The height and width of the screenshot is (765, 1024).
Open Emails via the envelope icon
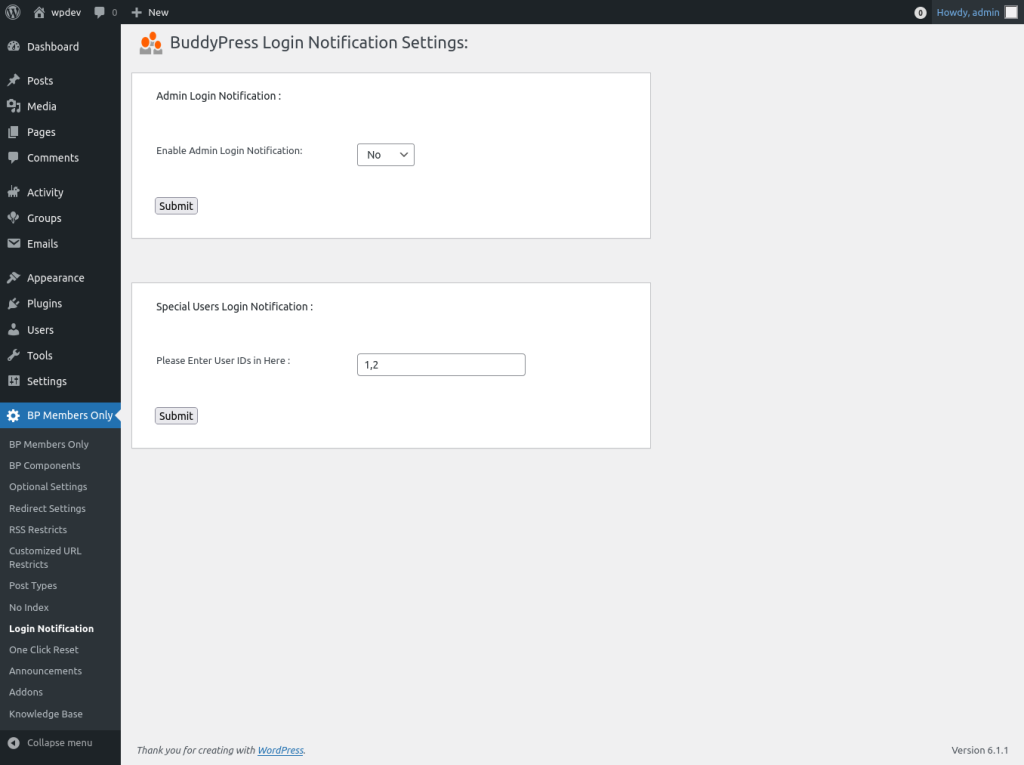coord(16,243)
